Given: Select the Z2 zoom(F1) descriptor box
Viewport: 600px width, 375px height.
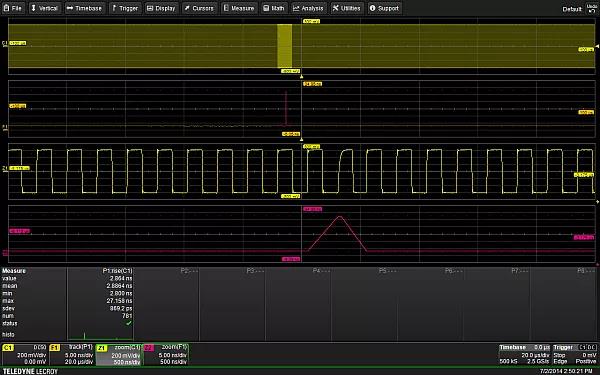Looking at the screenshot, I should click(166, 354).
